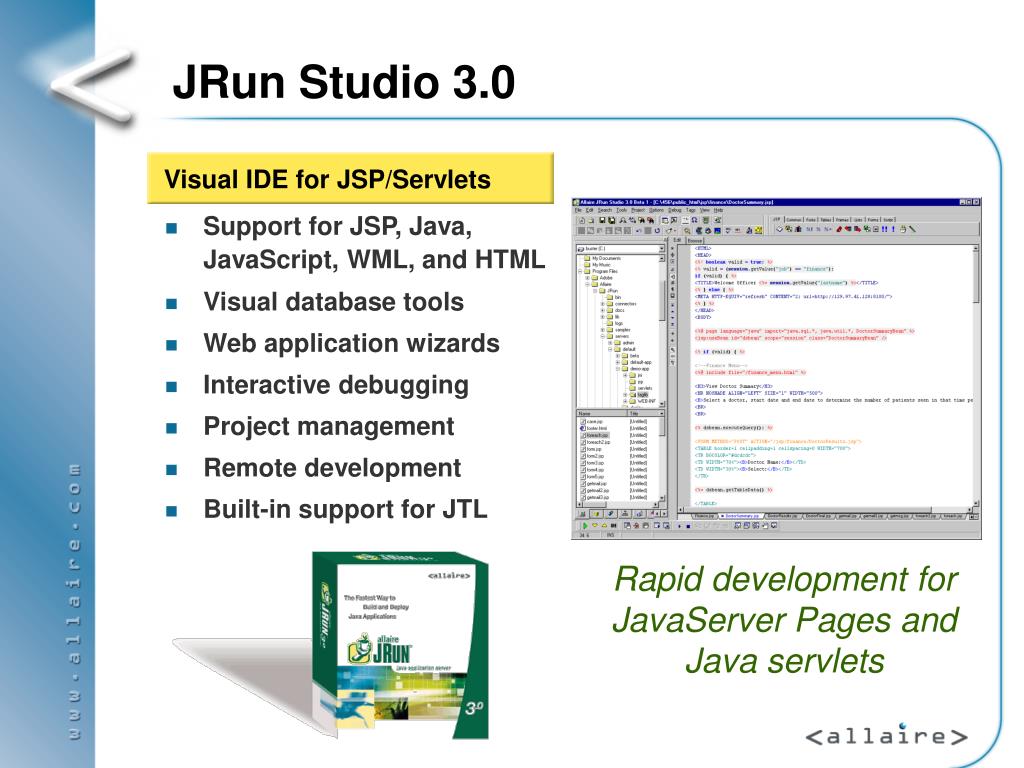Click the green Run debug arrow
The width and height of the screenshot is (1024, 768).
pyautogui.click(x=585, y=525)
